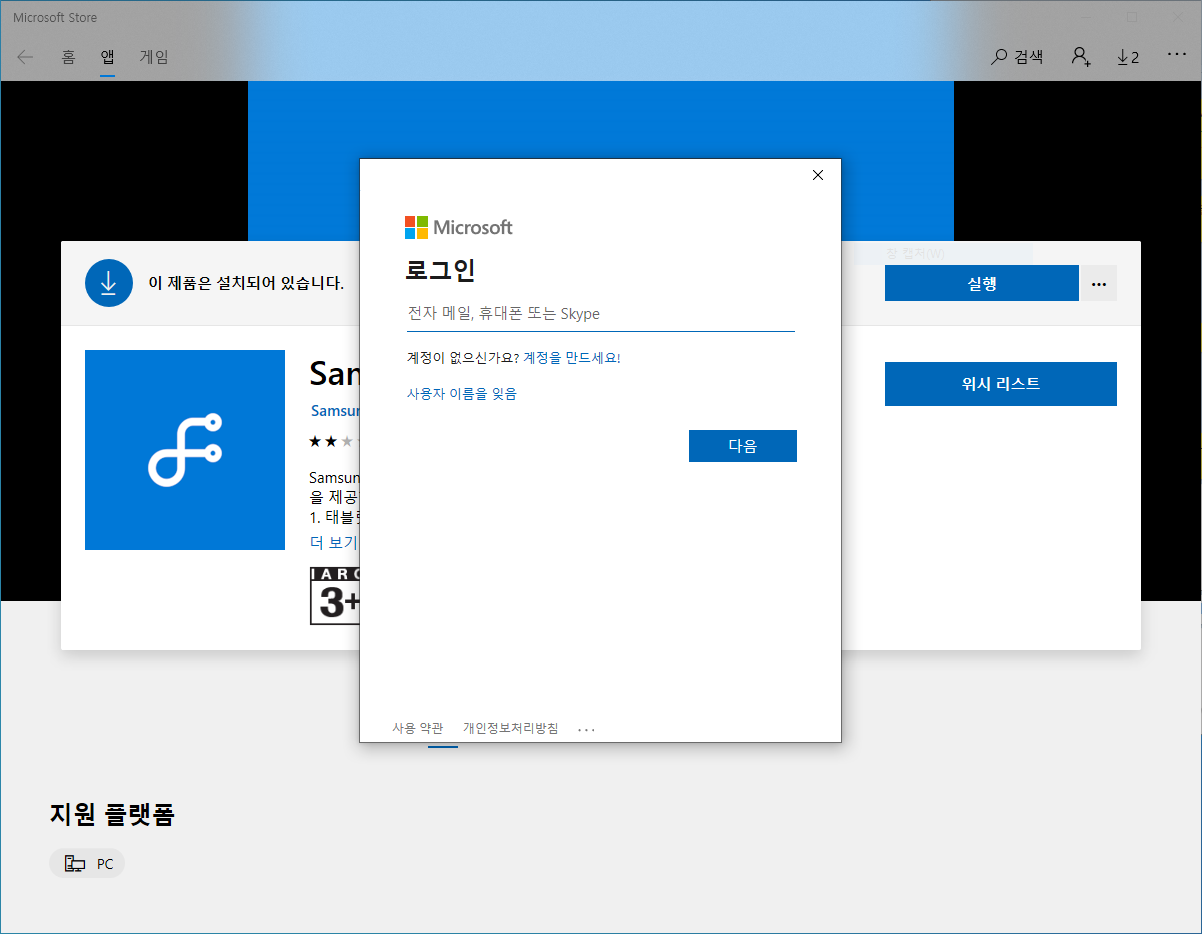
Task: Open the user account icon
Action: [x=1081, y=57]
